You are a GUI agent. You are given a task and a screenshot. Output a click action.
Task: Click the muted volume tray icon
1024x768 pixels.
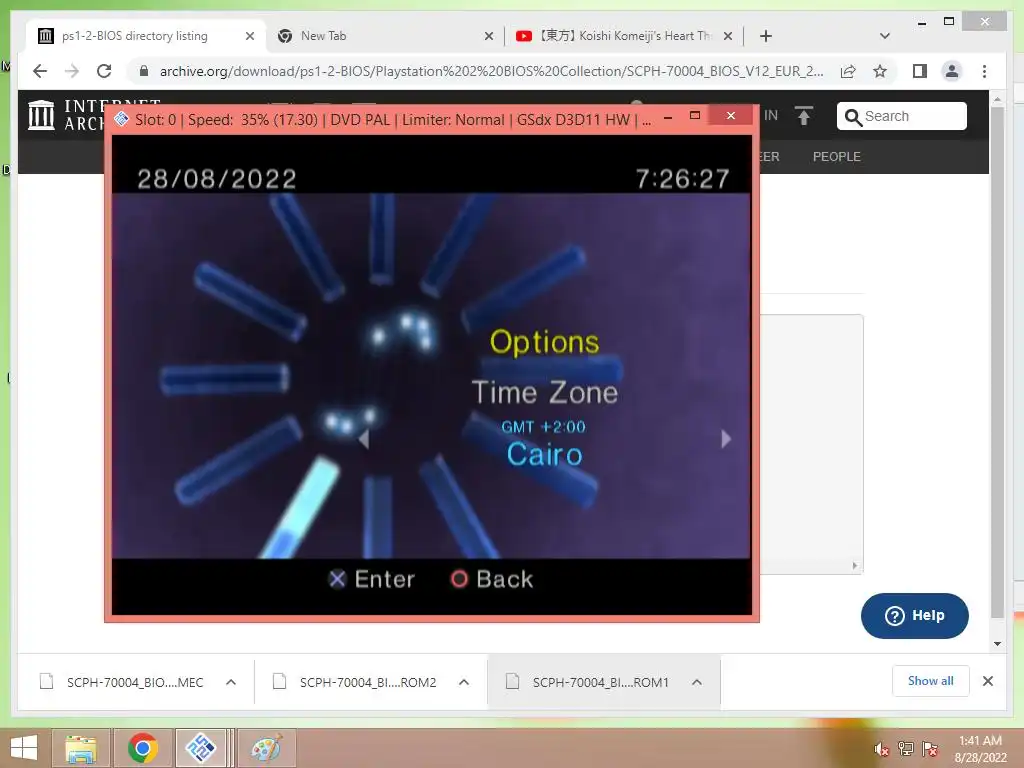click(x=881, y=749)
